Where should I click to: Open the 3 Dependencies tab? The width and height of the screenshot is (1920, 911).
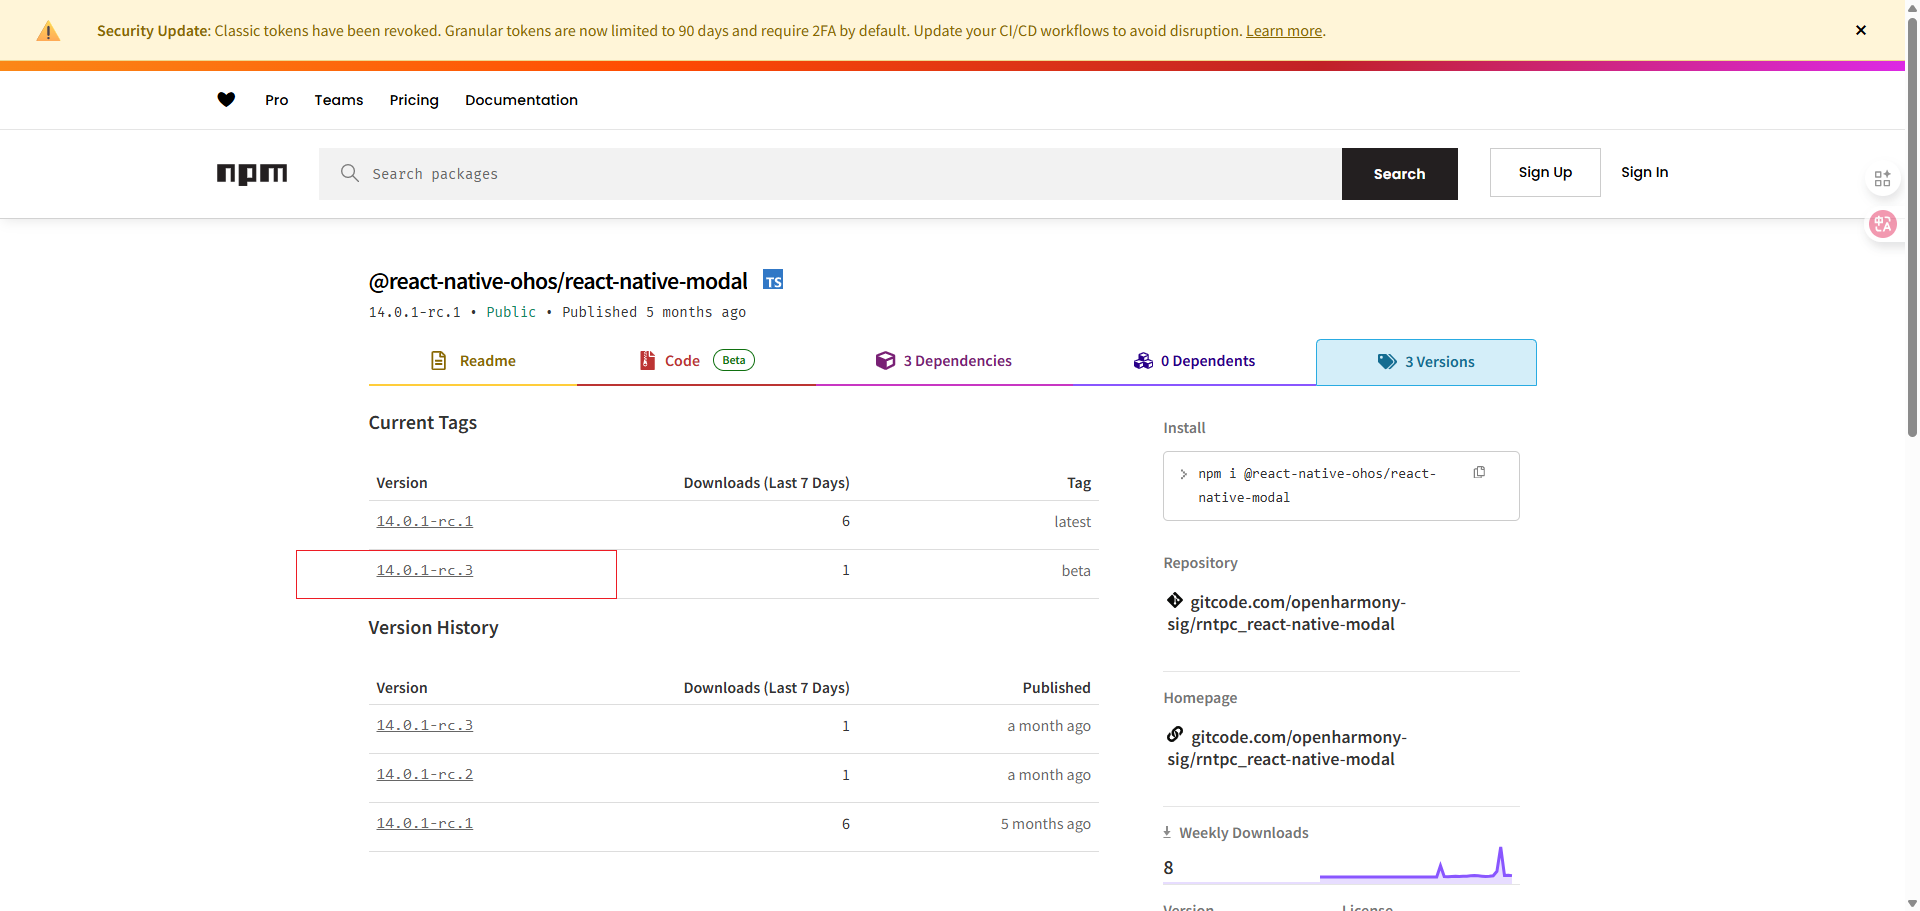[944, 361]
